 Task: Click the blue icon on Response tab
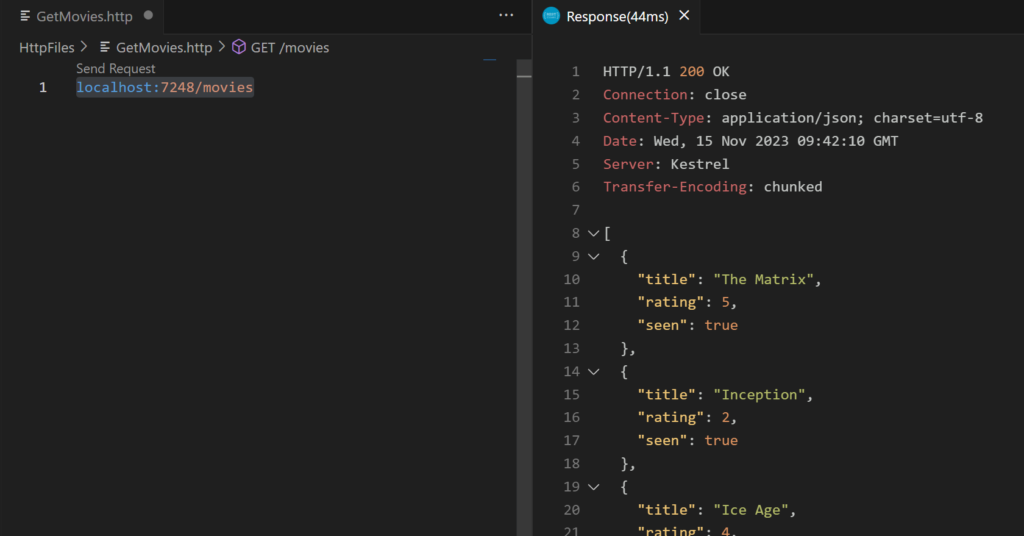(x=551, y=16)
